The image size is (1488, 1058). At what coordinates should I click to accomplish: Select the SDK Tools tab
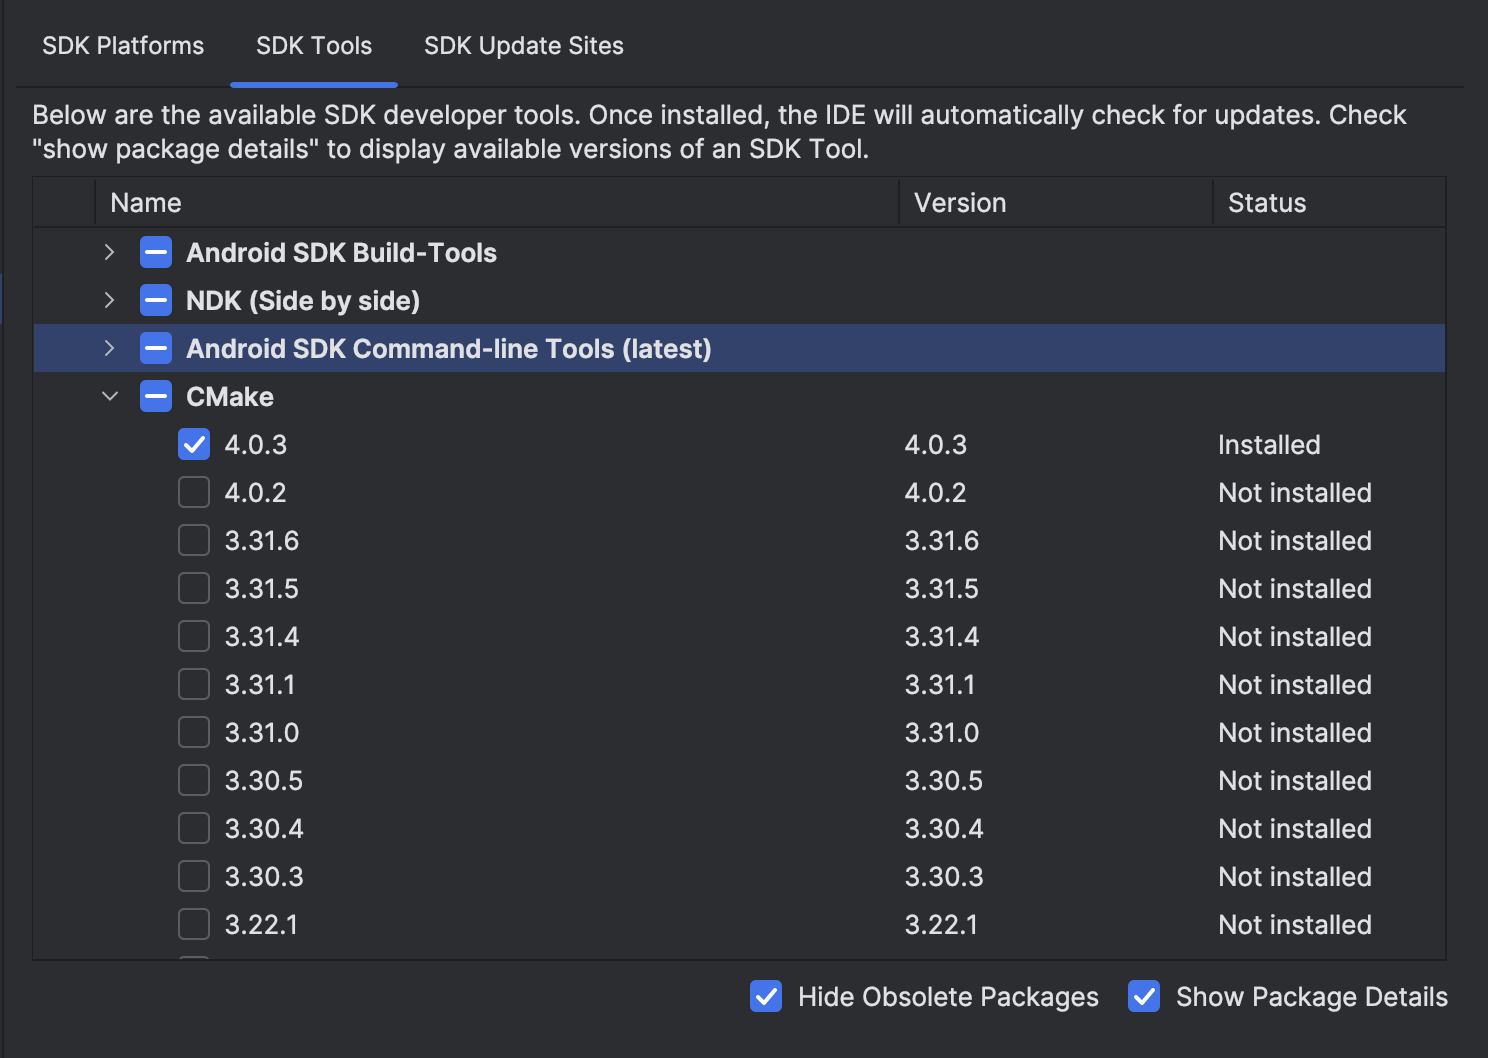point(314,46)
